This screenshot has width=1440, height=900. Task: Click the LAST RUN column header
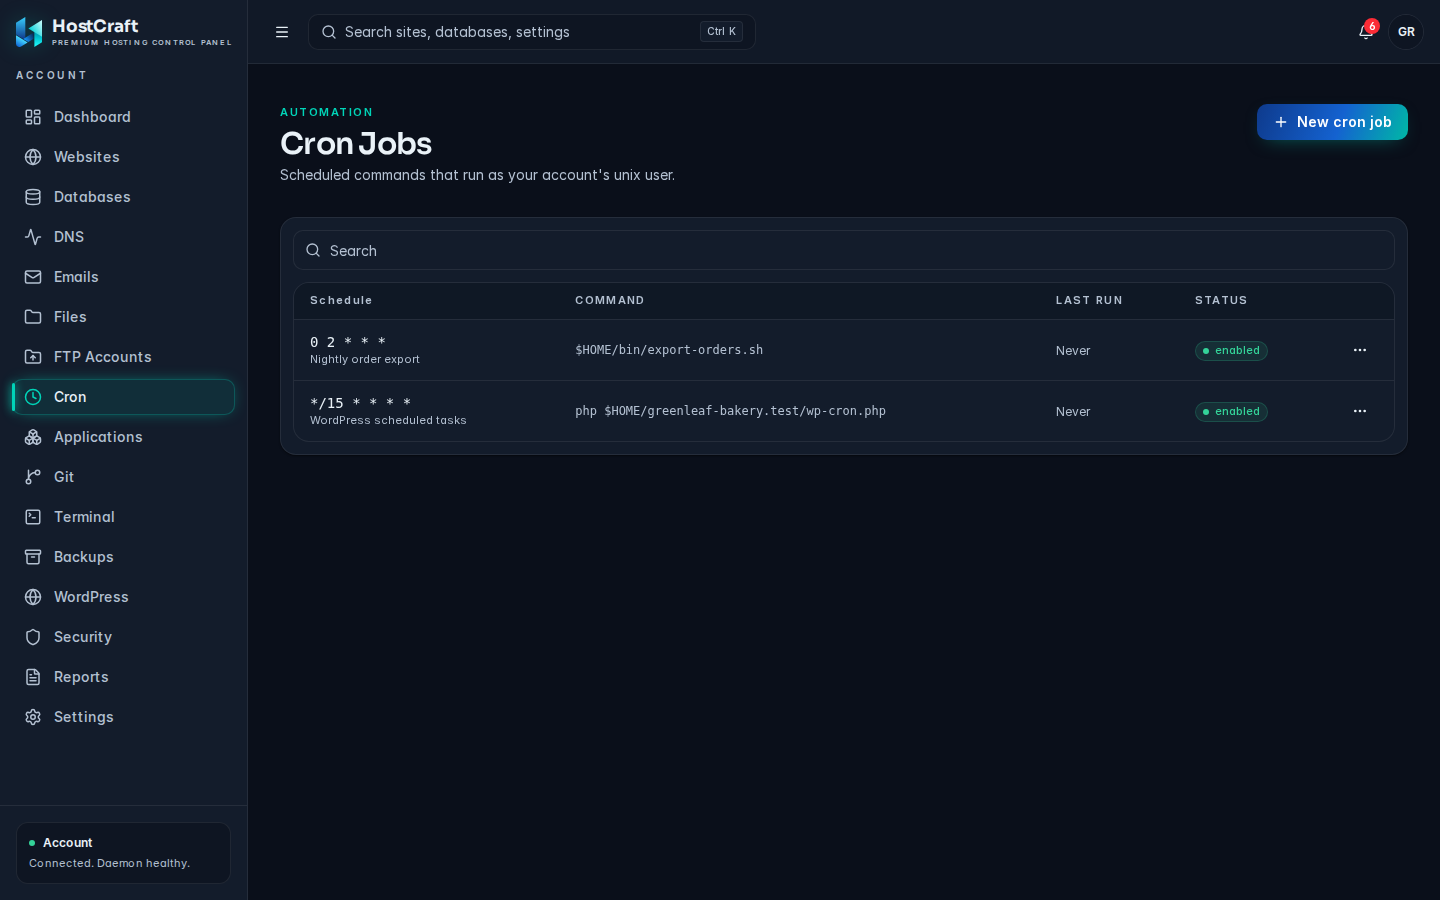pyautogui.click(x=1089, y=300)
